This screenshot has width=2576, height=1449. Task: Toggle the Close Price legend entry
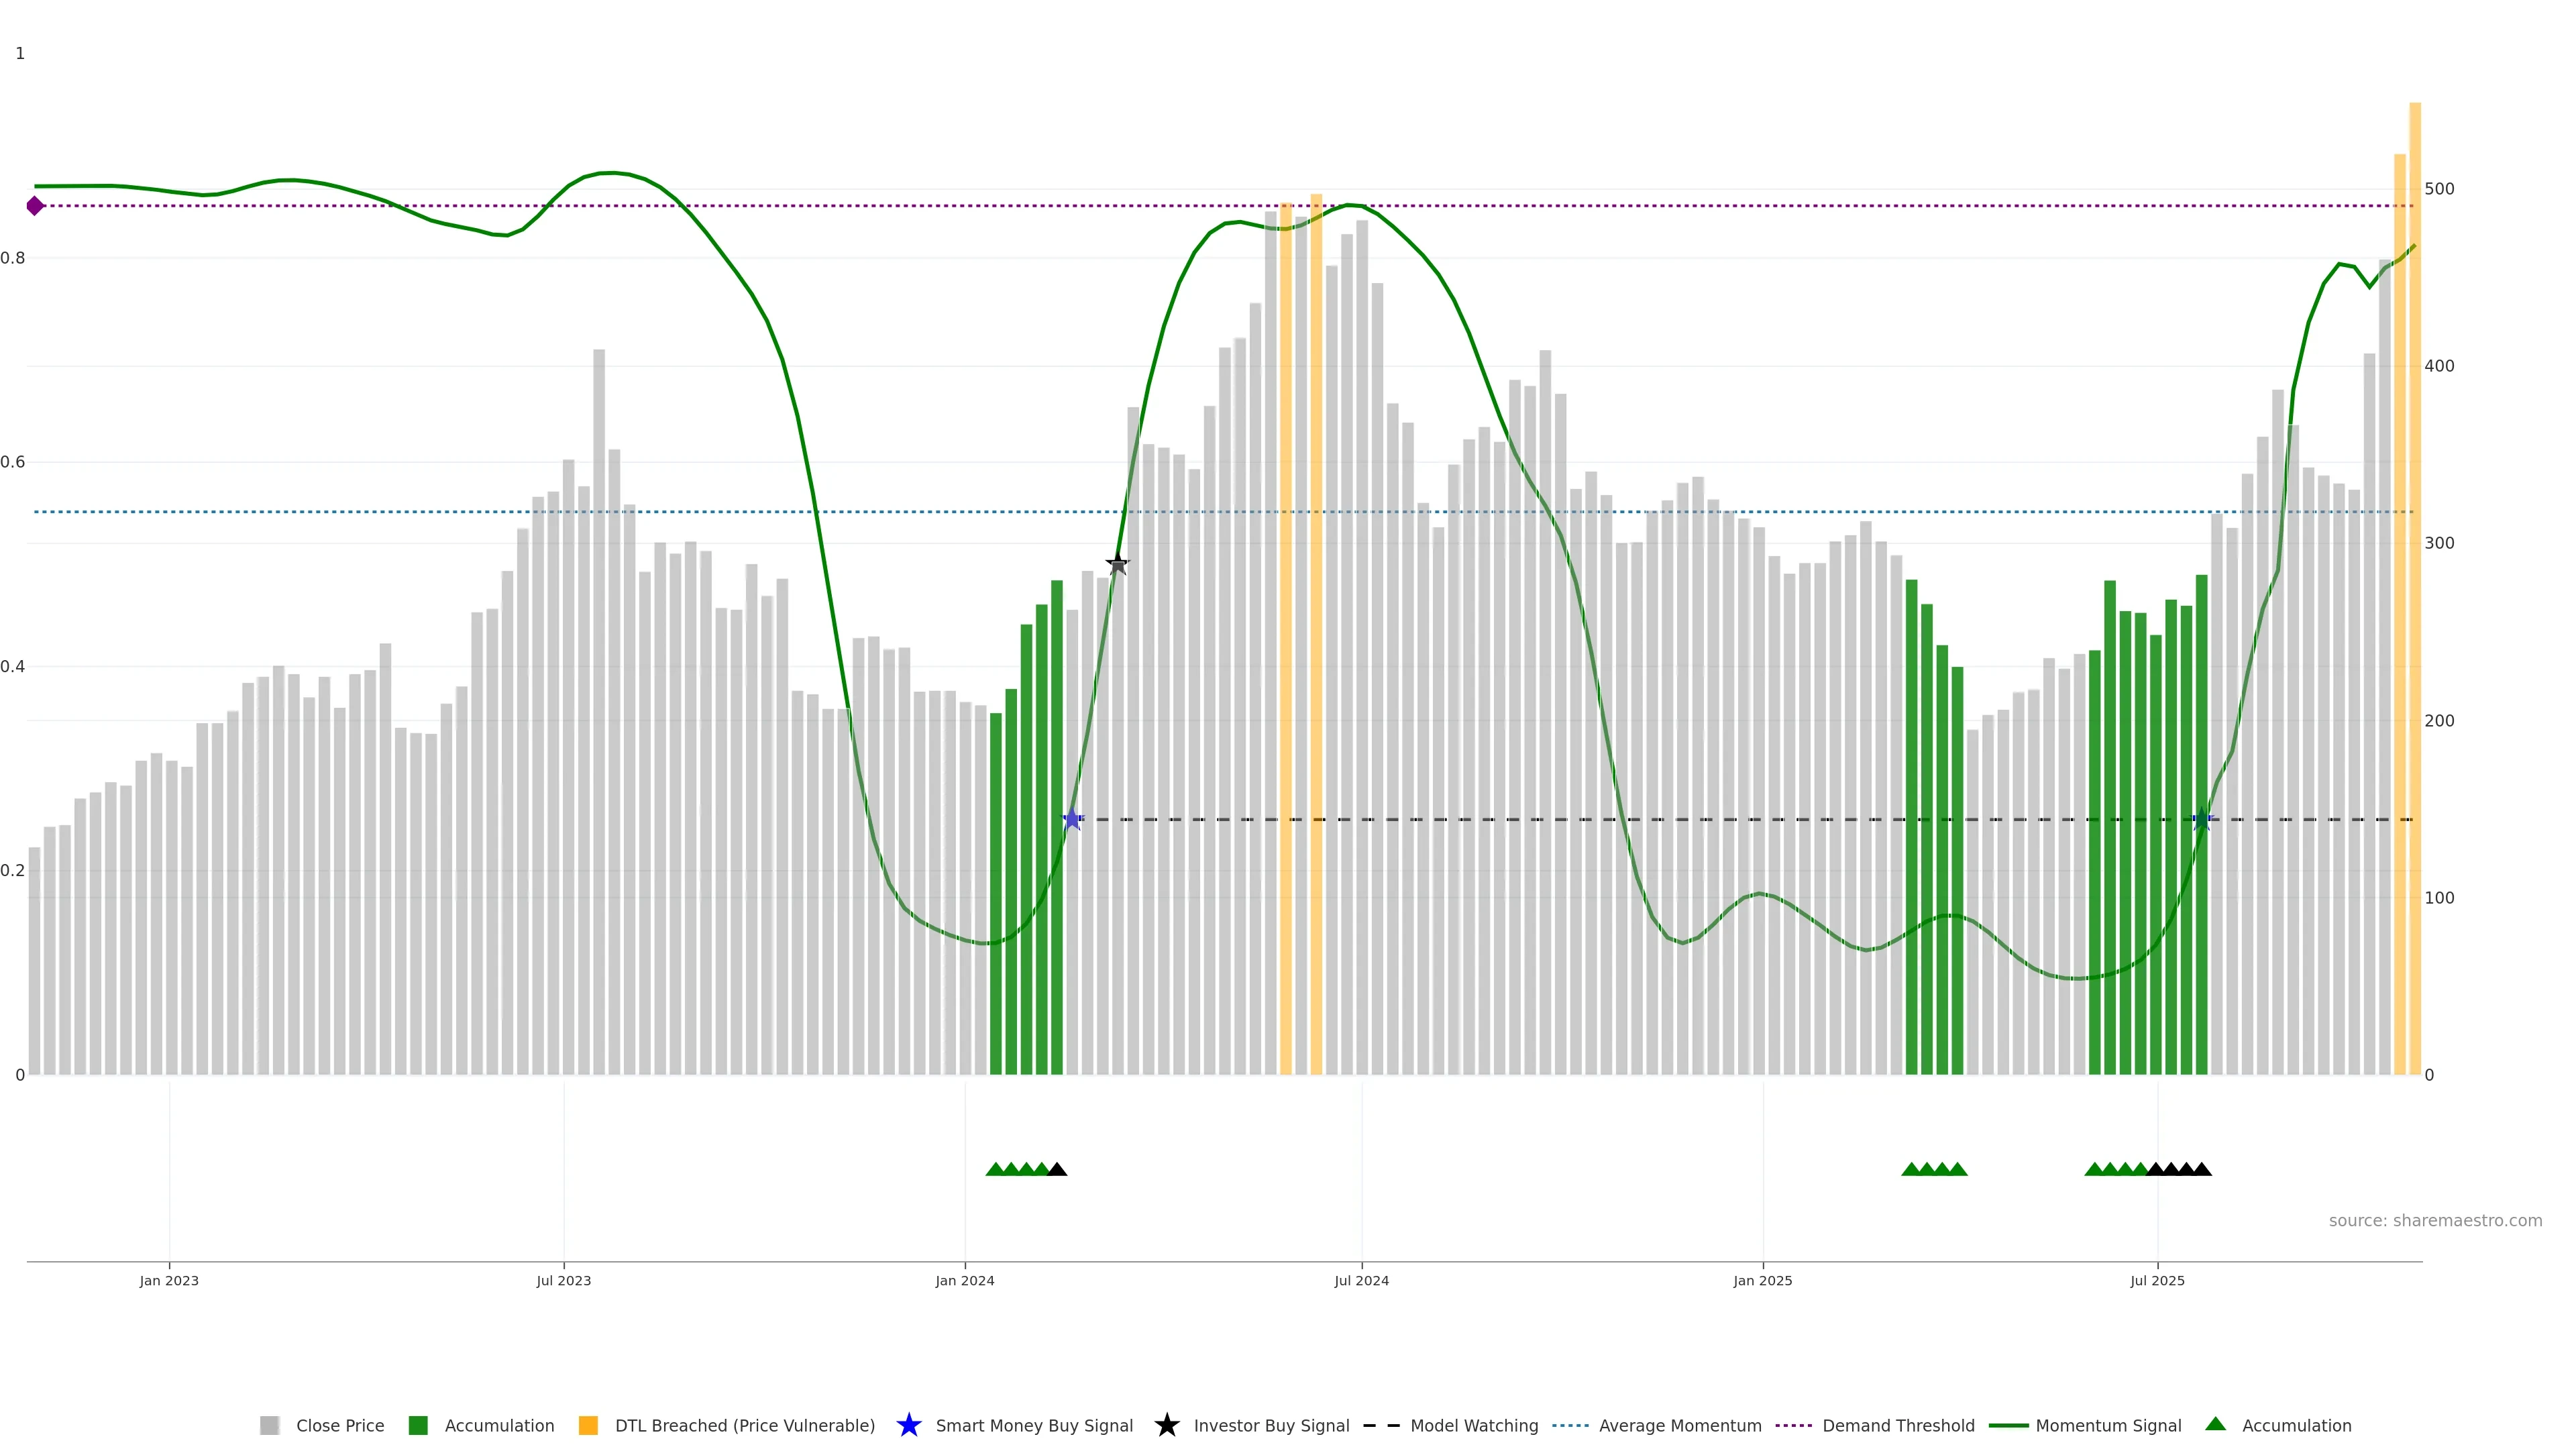tap(339, 1426)
